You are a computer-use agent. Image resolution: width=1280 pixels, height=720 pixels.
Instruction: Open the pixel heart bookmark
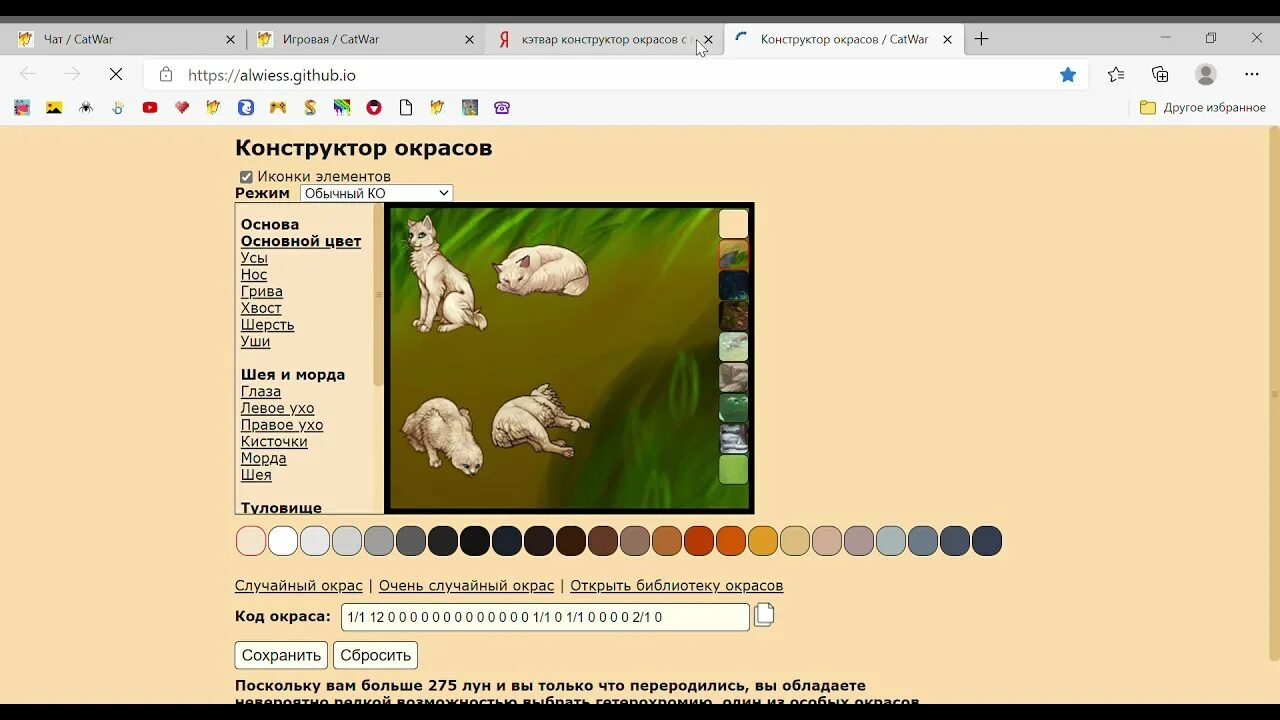point(182,108)
